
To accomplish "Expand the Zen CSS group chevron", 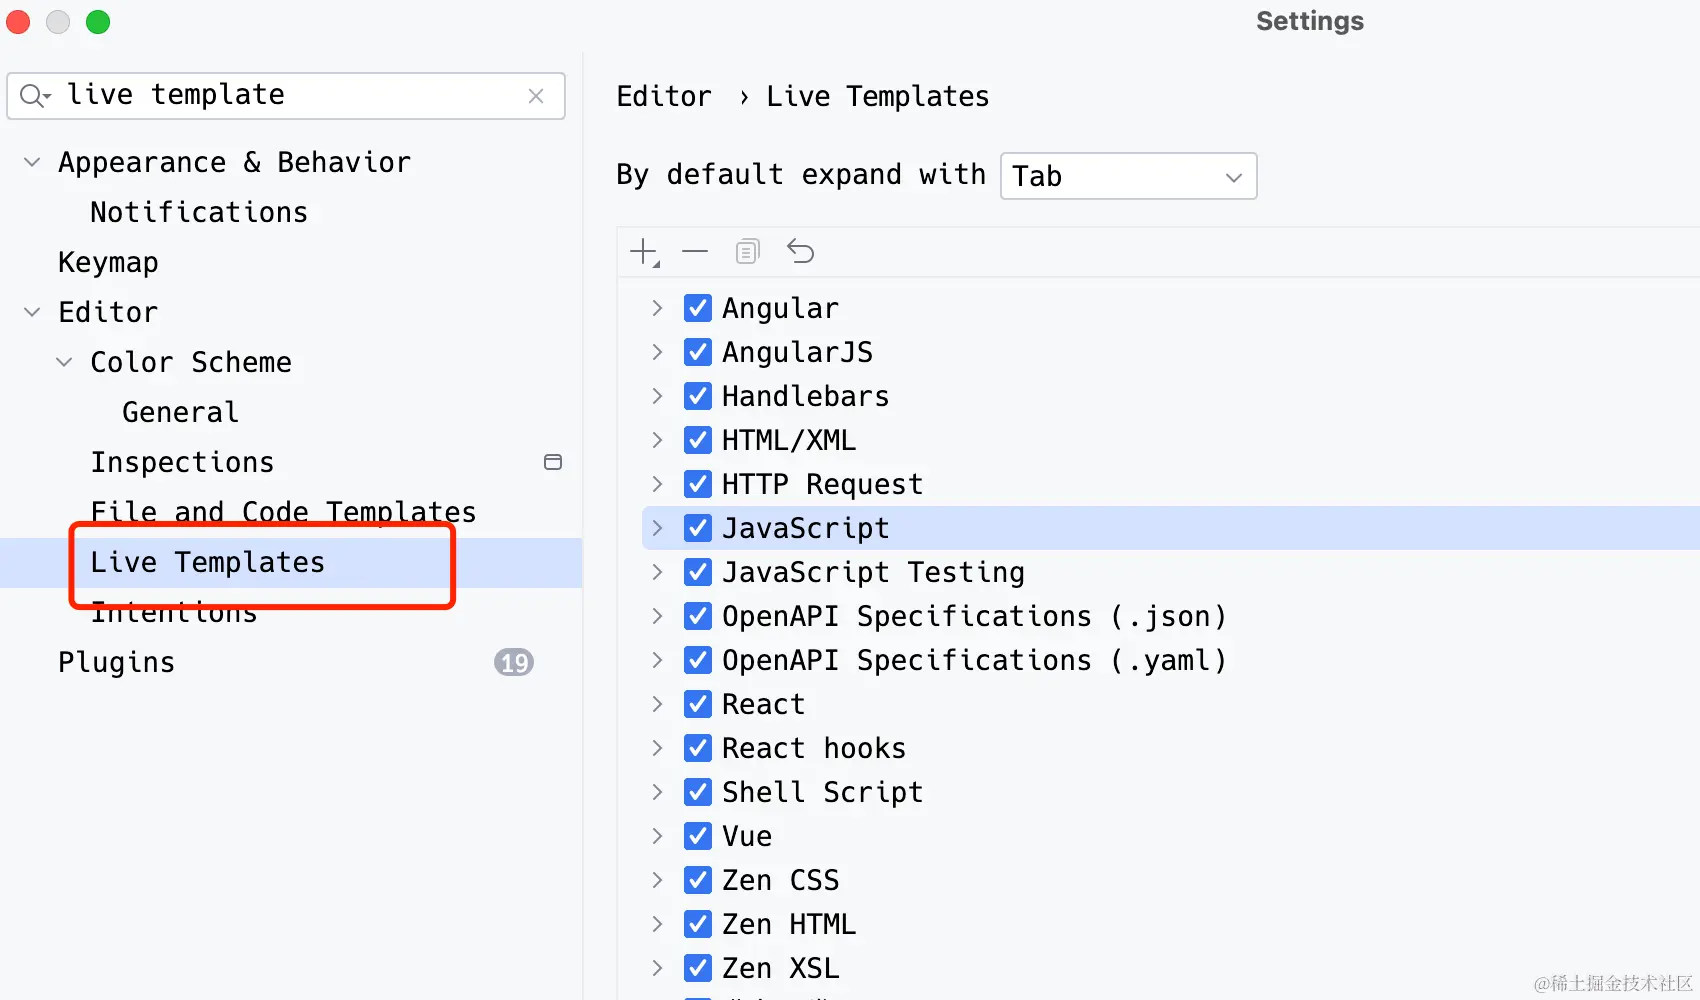I will 657,880.
